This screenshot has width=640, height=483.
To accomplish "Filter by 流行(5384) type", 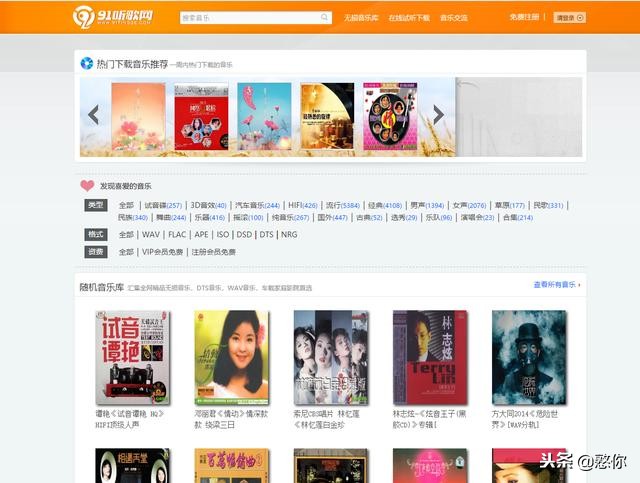I will [342, 205].
